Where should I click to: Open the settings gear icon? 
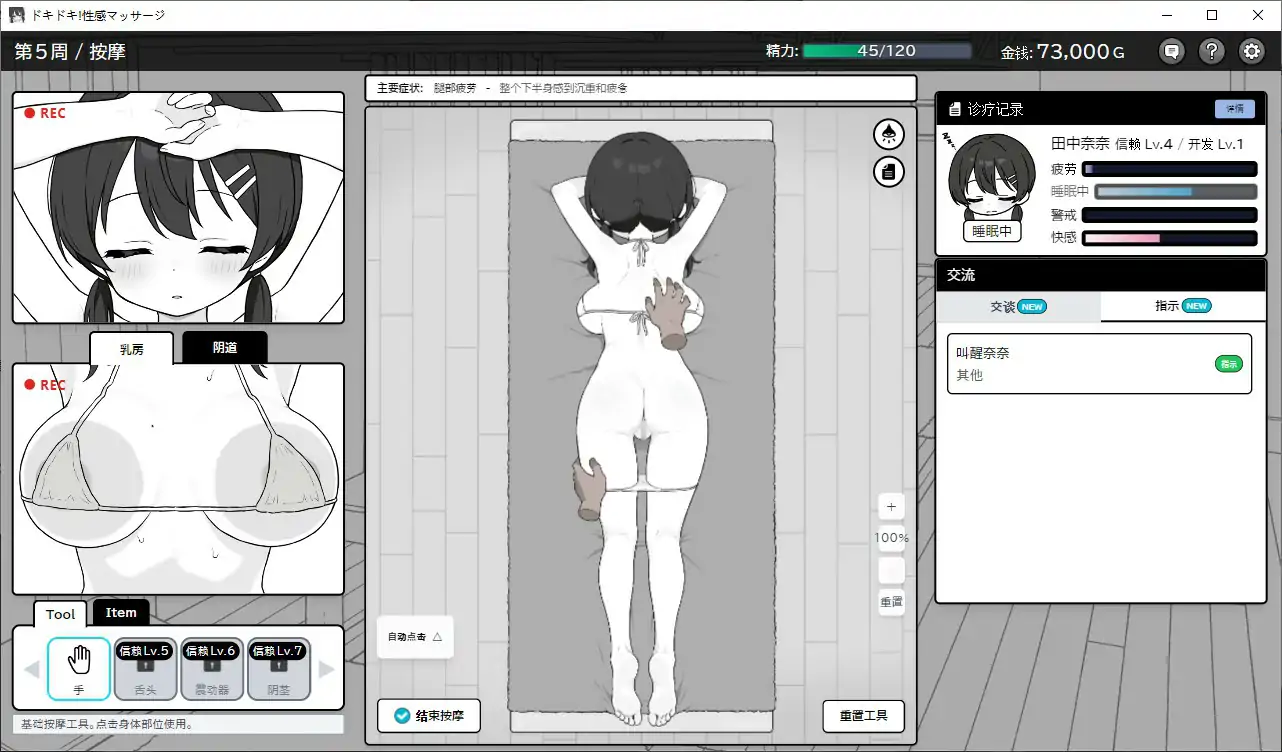click(x=1252, y=50)
